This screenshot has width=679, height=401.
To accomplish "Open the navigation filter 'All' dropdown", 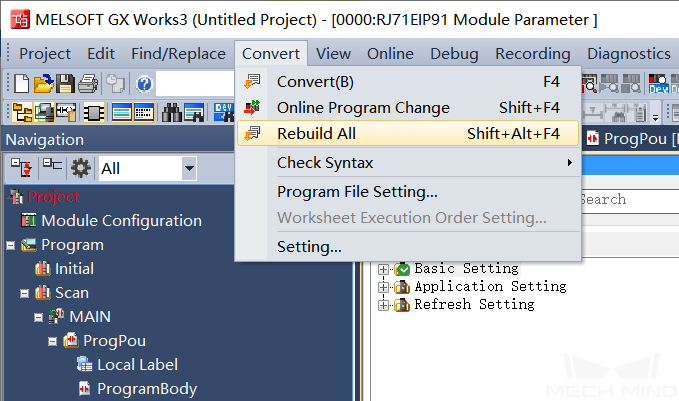I will click(189, 168).
